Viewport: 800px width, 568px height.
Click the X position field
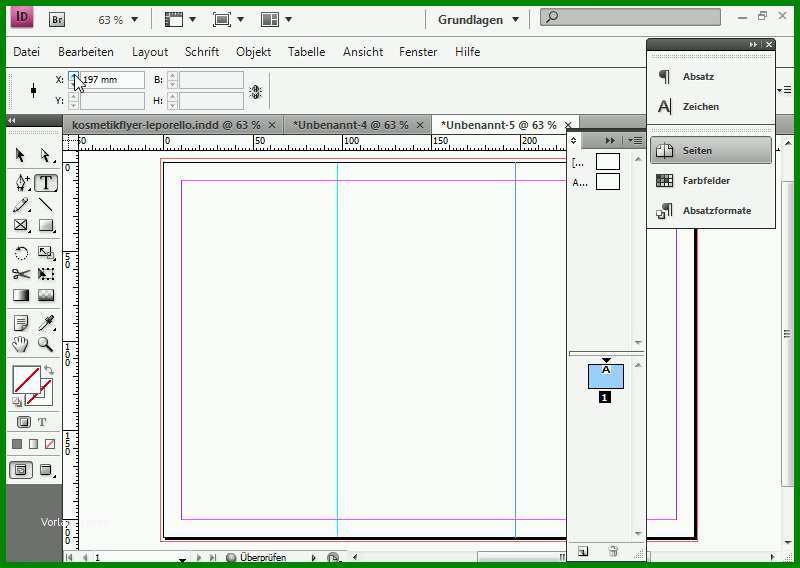click(112, 80)
